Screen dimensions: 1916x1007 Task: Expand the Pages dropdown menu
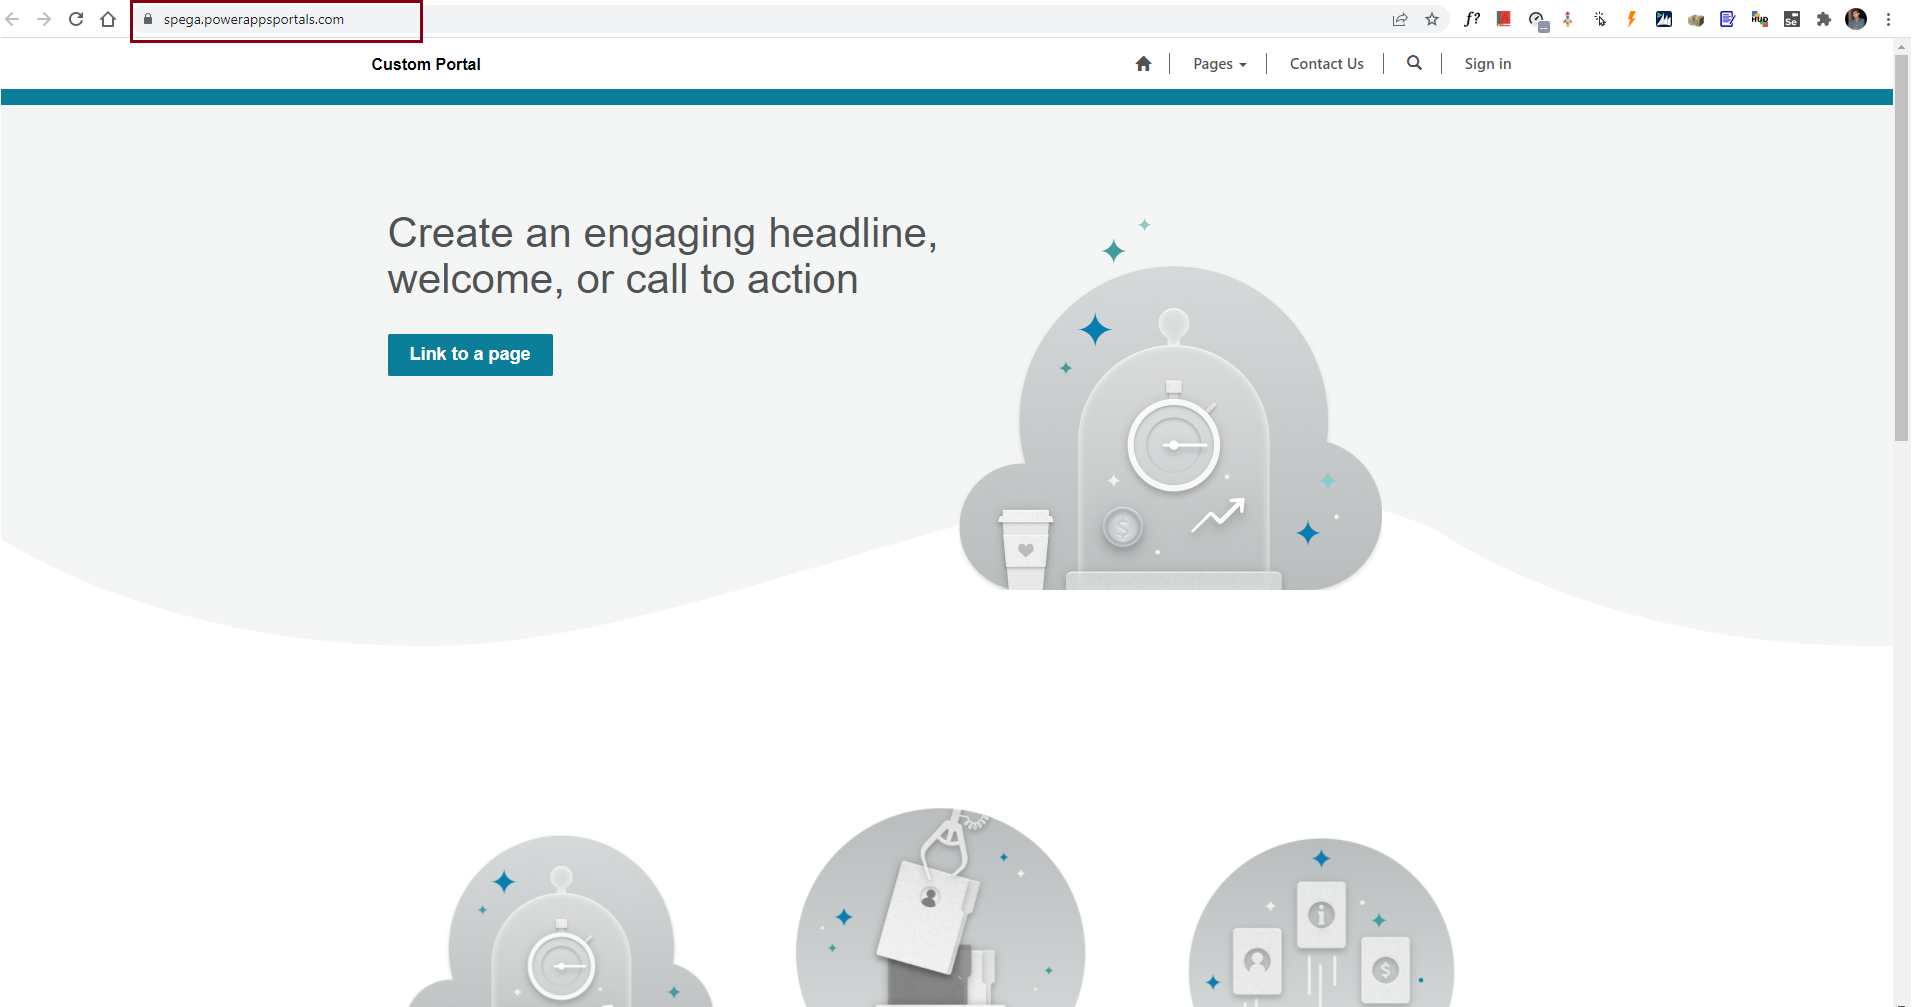tap(1219, 64)
